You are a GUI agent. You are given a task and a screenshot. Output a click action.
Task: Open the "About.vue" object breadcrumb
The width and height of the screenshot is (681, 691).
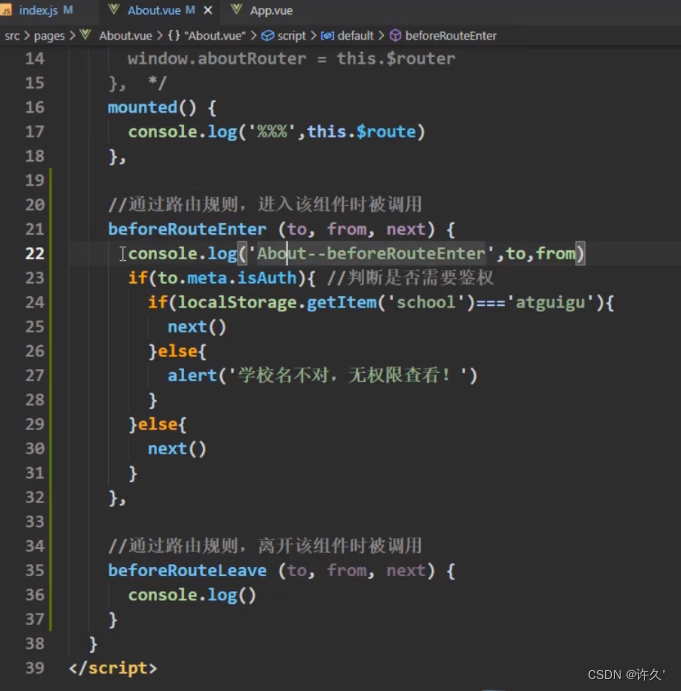point(207,36)
